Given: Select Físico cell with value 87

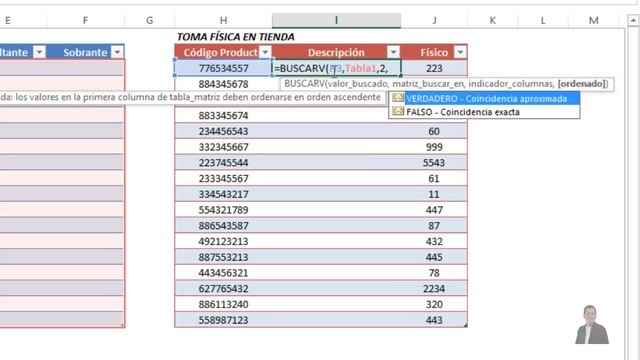Looking at the screenshot, I should click(x=434, y=226).
